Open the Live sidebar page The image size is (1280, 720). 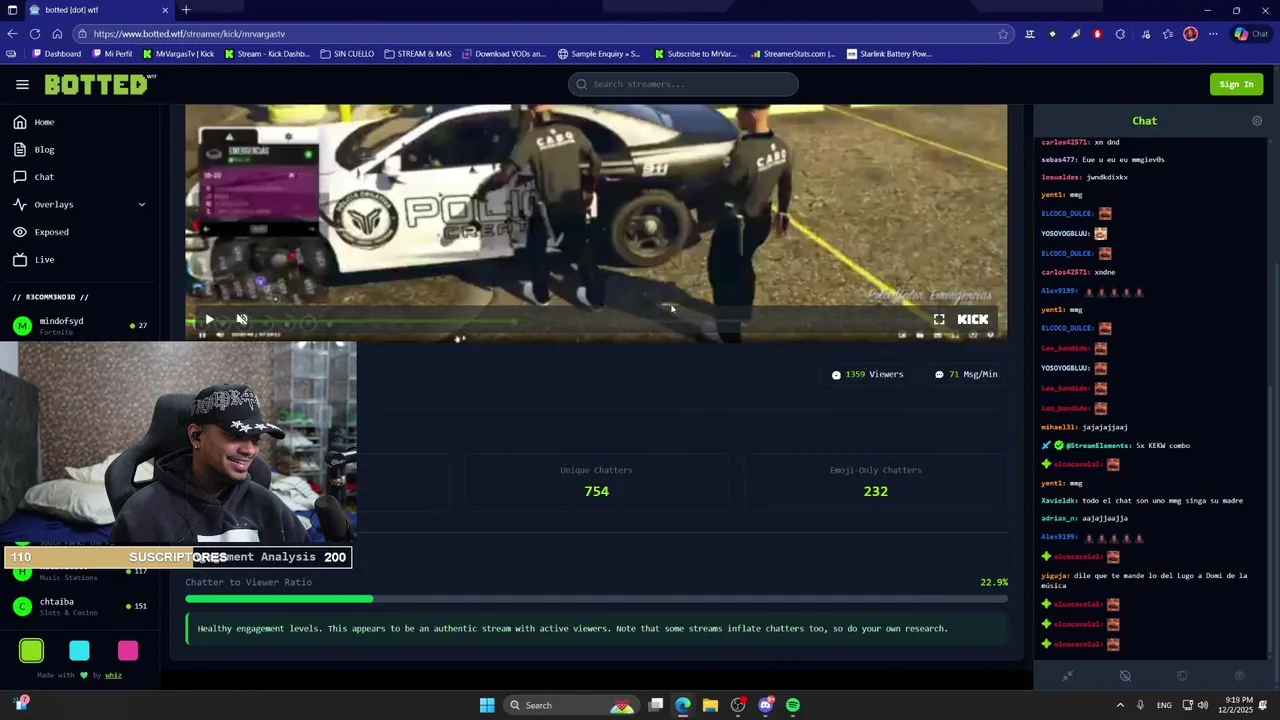click(x=80, y=260)
